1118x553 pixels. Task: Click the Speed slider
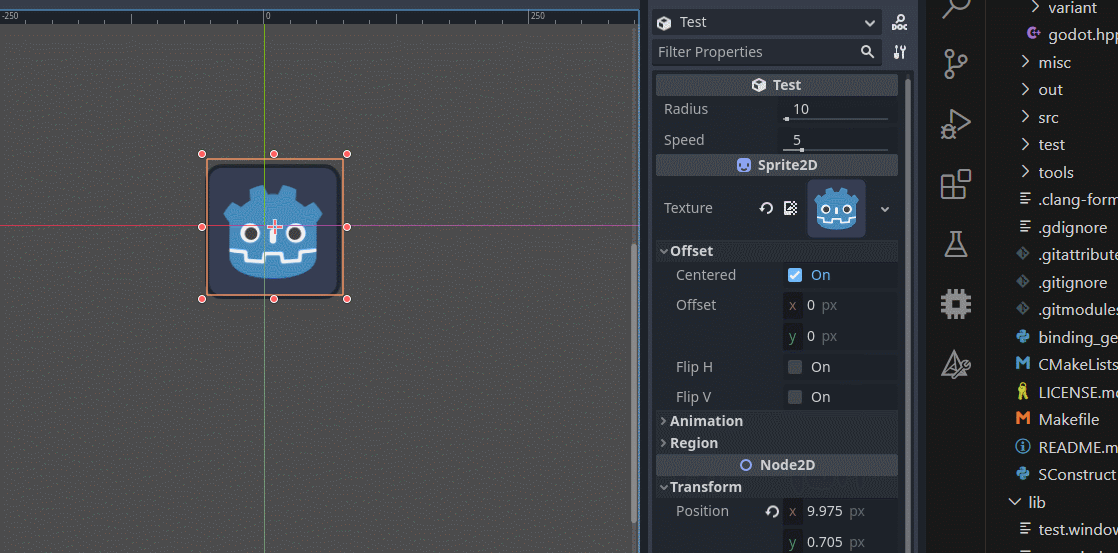pos(836,150)
